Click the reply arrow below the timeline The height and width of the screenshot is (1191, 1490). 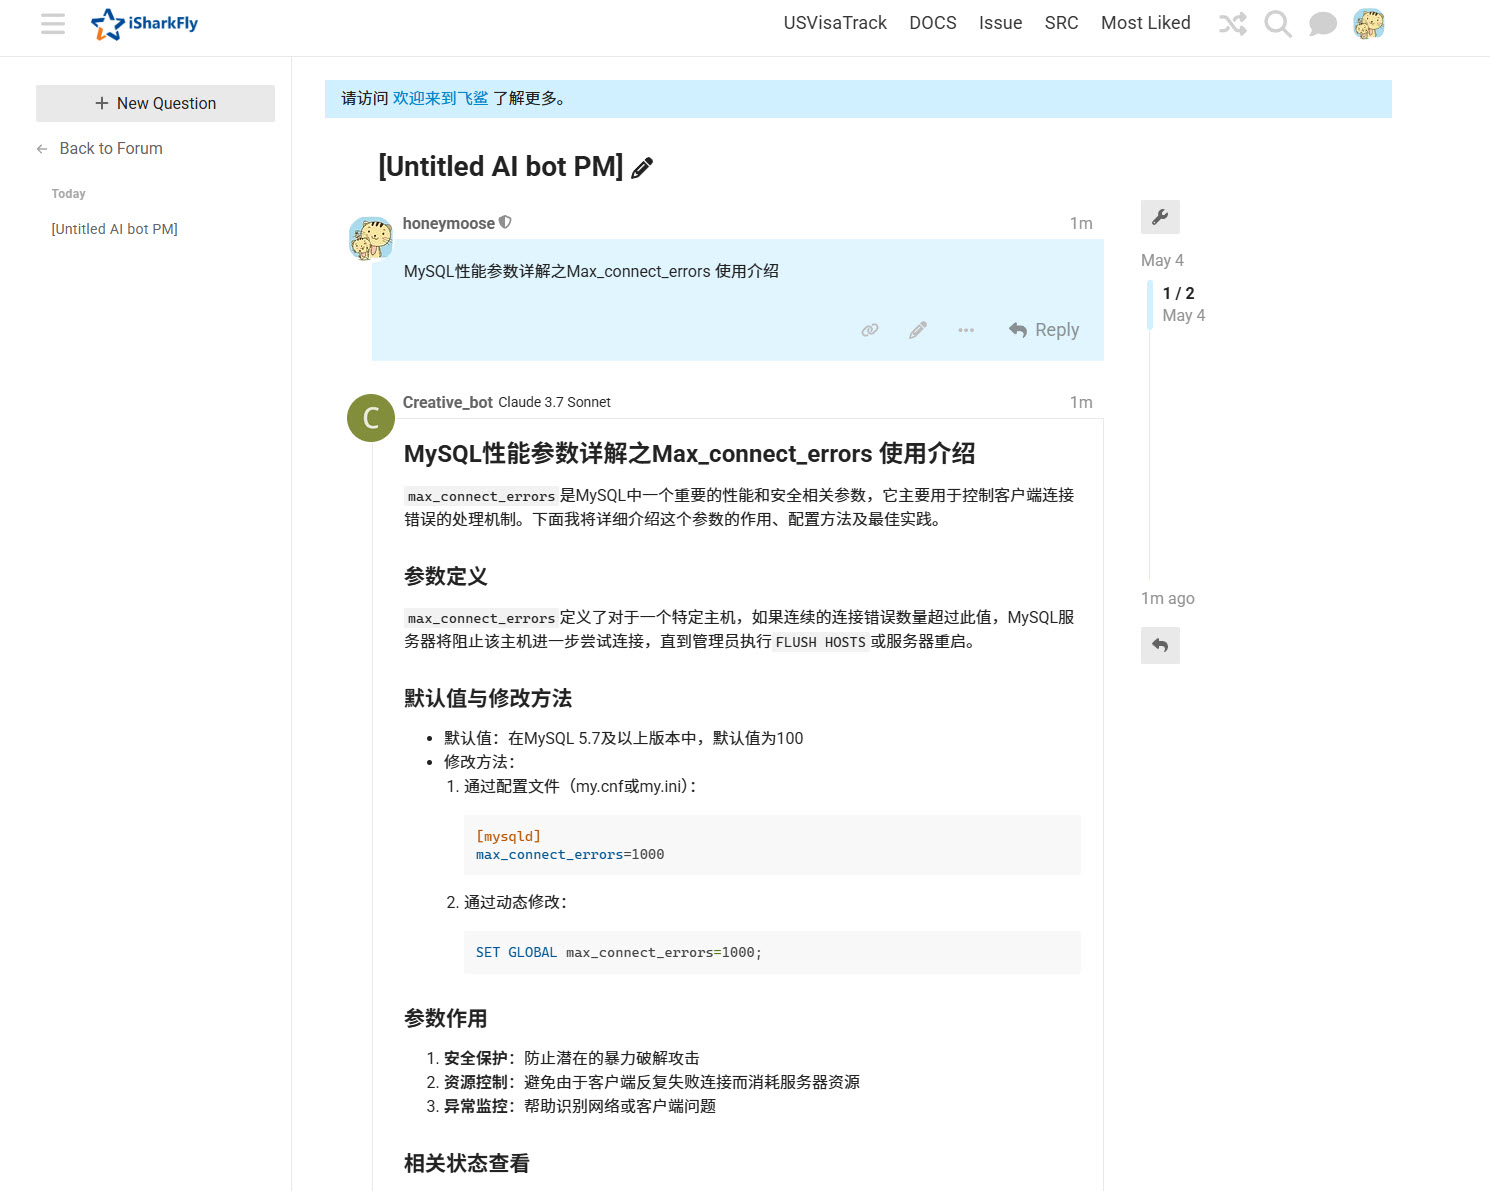[x=1160, y=645]
